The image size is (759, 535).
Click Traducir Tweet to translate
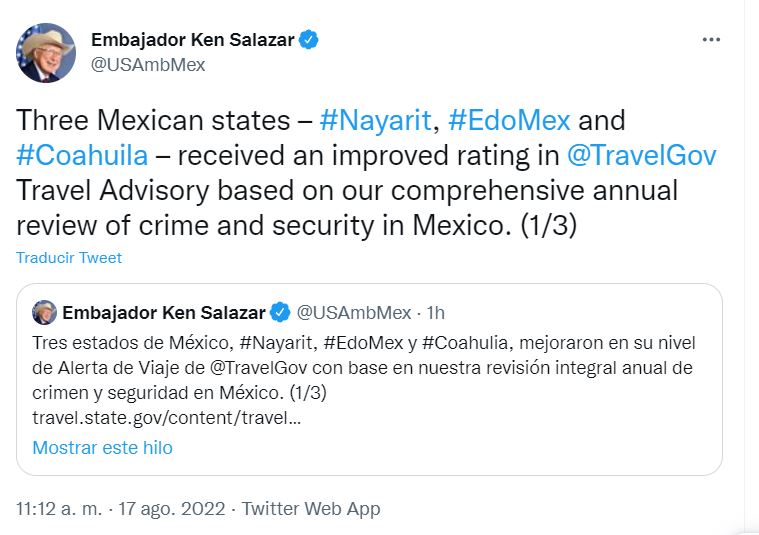[69, 258]
